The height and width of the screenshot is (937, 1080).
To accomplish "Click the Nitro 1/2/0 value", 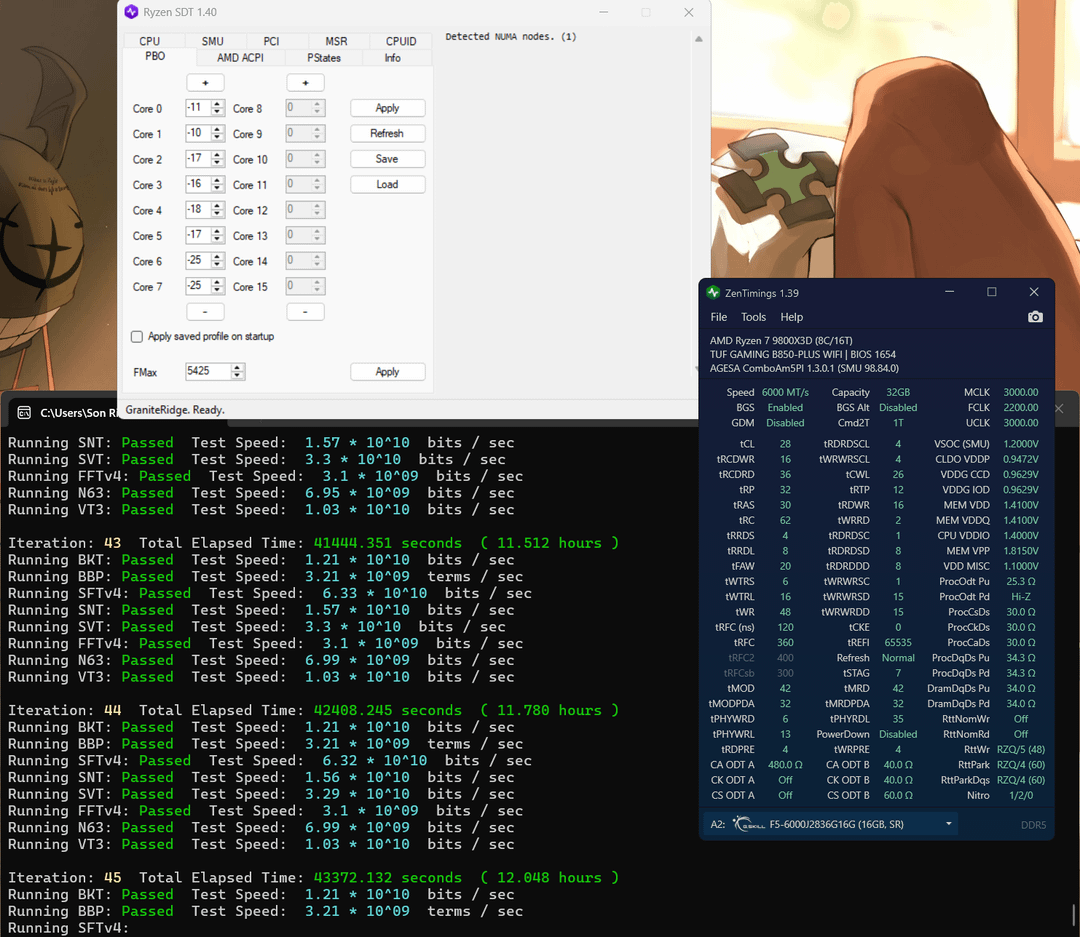I will (1021, 795).
